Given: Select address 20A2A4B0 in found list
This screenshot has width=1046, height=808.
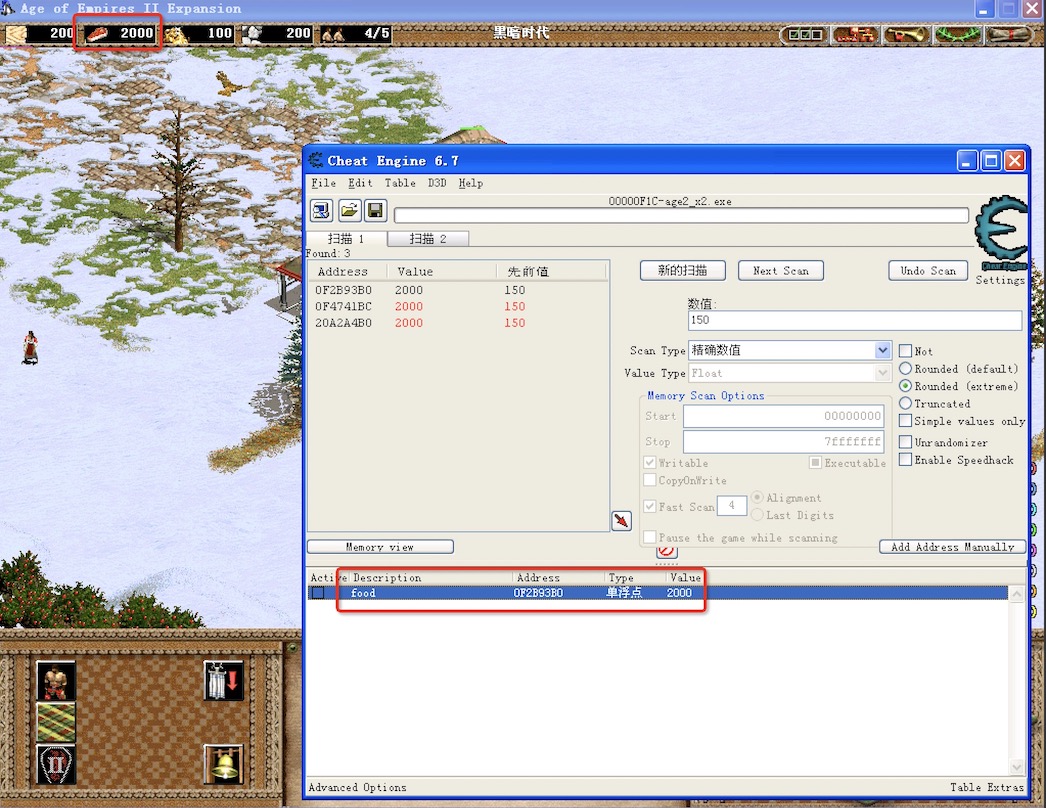Looking at the screenshot, I should click(344, 323).
